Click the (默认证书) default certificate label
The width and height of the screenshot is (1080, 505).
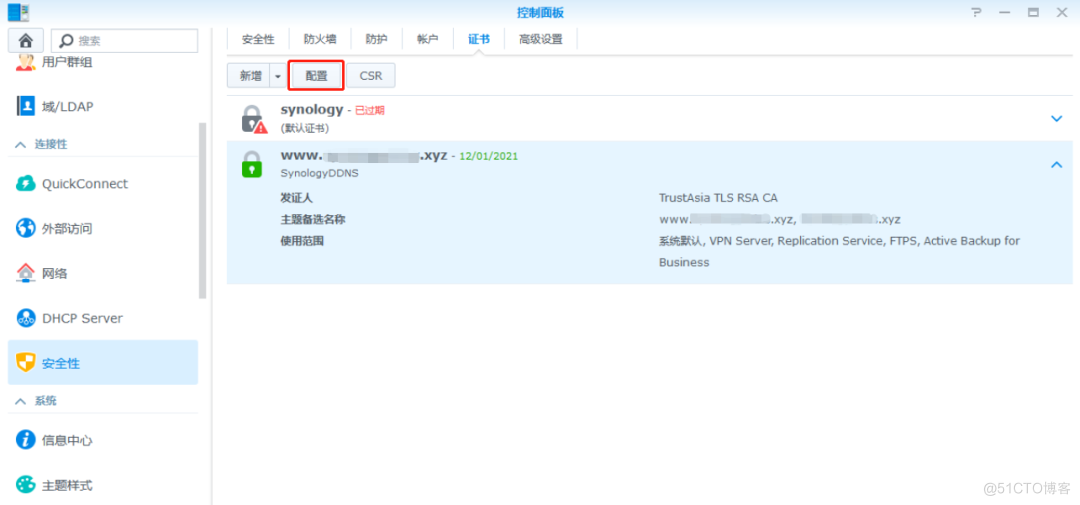[x=304, y=128]
